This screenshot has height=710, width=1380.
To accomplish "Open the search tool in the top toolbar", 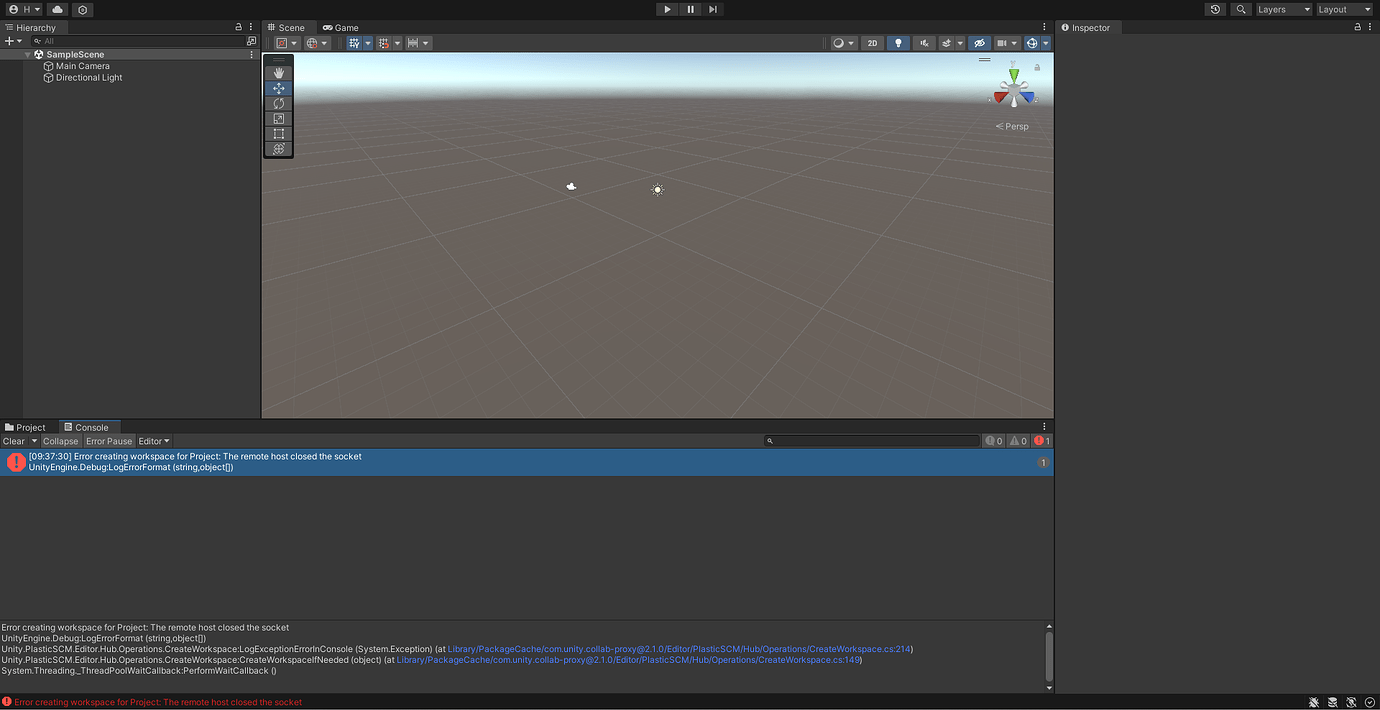I will coord(1240,9).
